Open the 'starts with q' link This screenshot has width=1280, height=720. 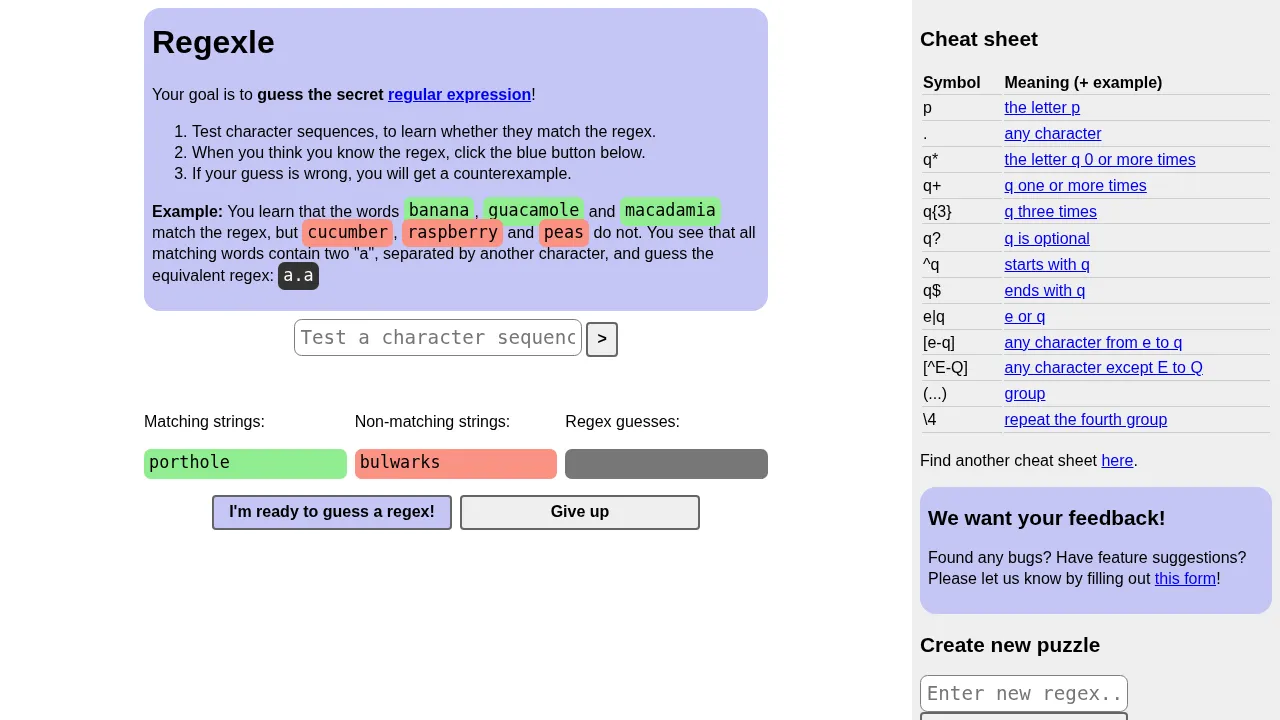[1046, 265]
